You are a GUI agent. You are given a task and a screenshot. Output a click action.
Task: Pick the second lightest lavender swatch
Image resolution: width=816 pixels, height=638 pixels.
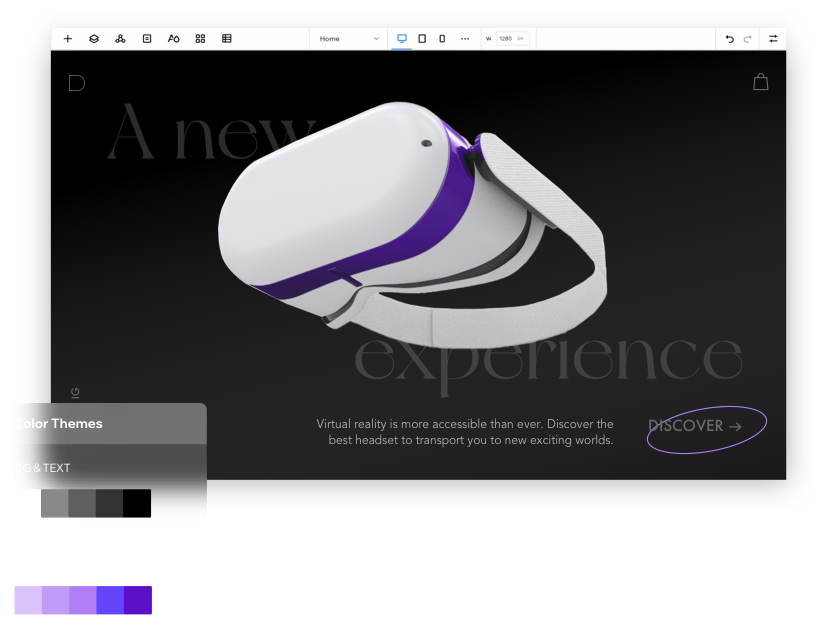pyautogui.click(x=56, y=600)
